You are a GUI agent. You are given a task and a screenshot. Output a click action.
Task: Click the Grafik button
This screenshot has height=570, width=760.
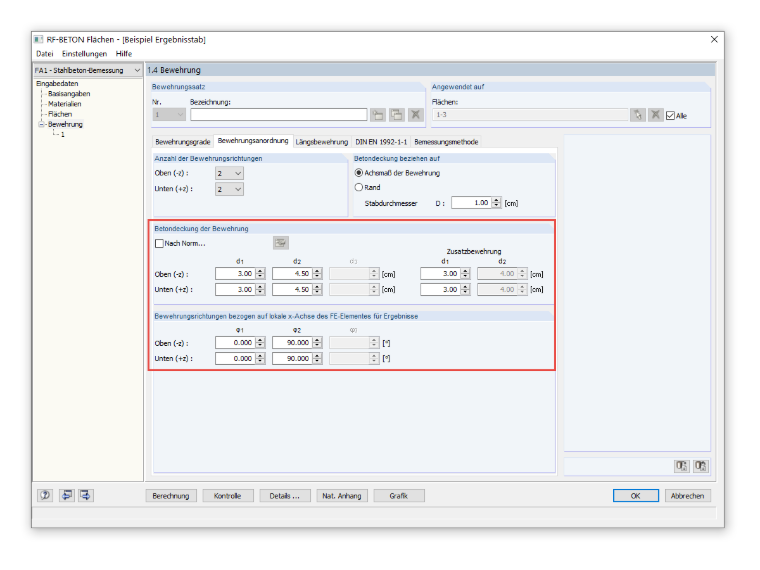pyautogui.click(x=398, y=496)
